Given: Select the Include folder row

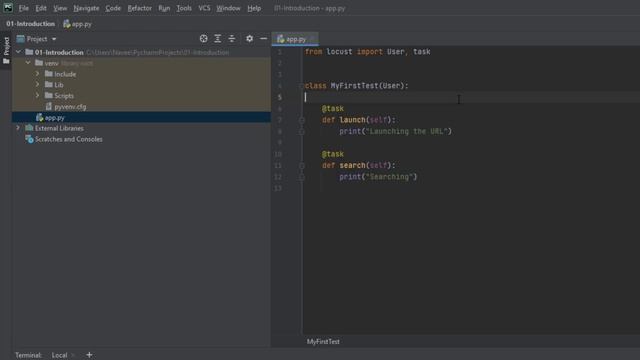Looking at the screenshot, I should (141, 74).
